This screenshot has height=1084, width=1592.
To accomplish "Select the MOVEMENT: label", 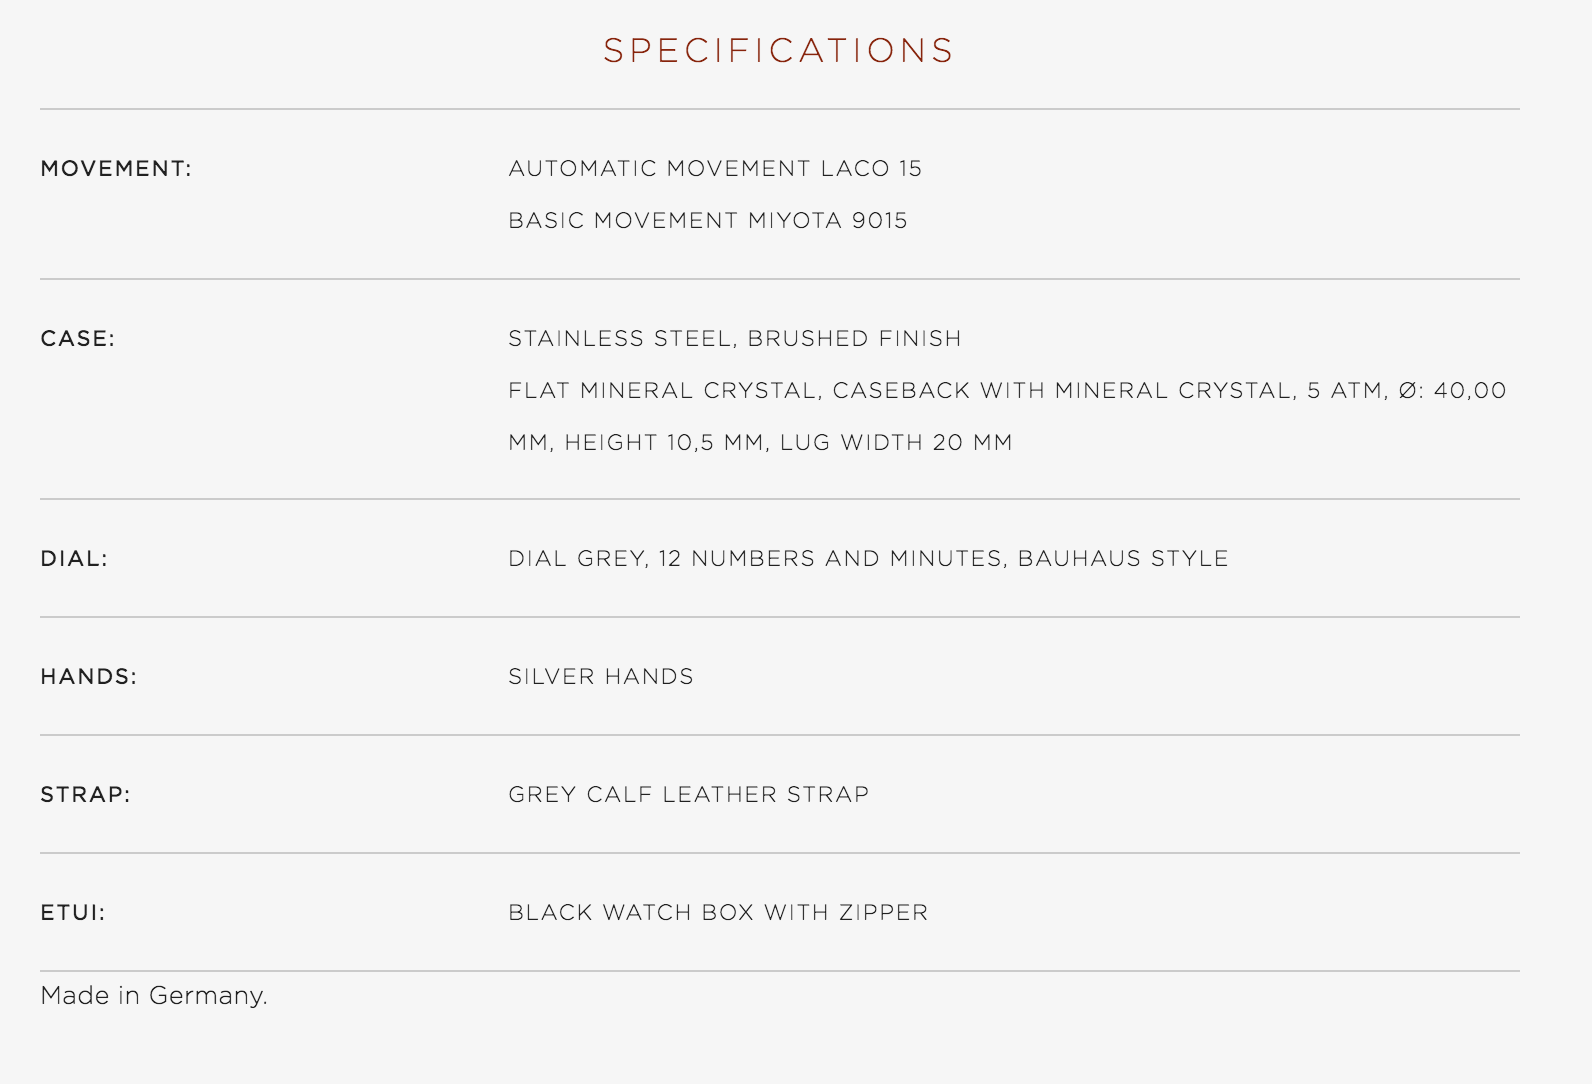I will click(x=116, y=168).
